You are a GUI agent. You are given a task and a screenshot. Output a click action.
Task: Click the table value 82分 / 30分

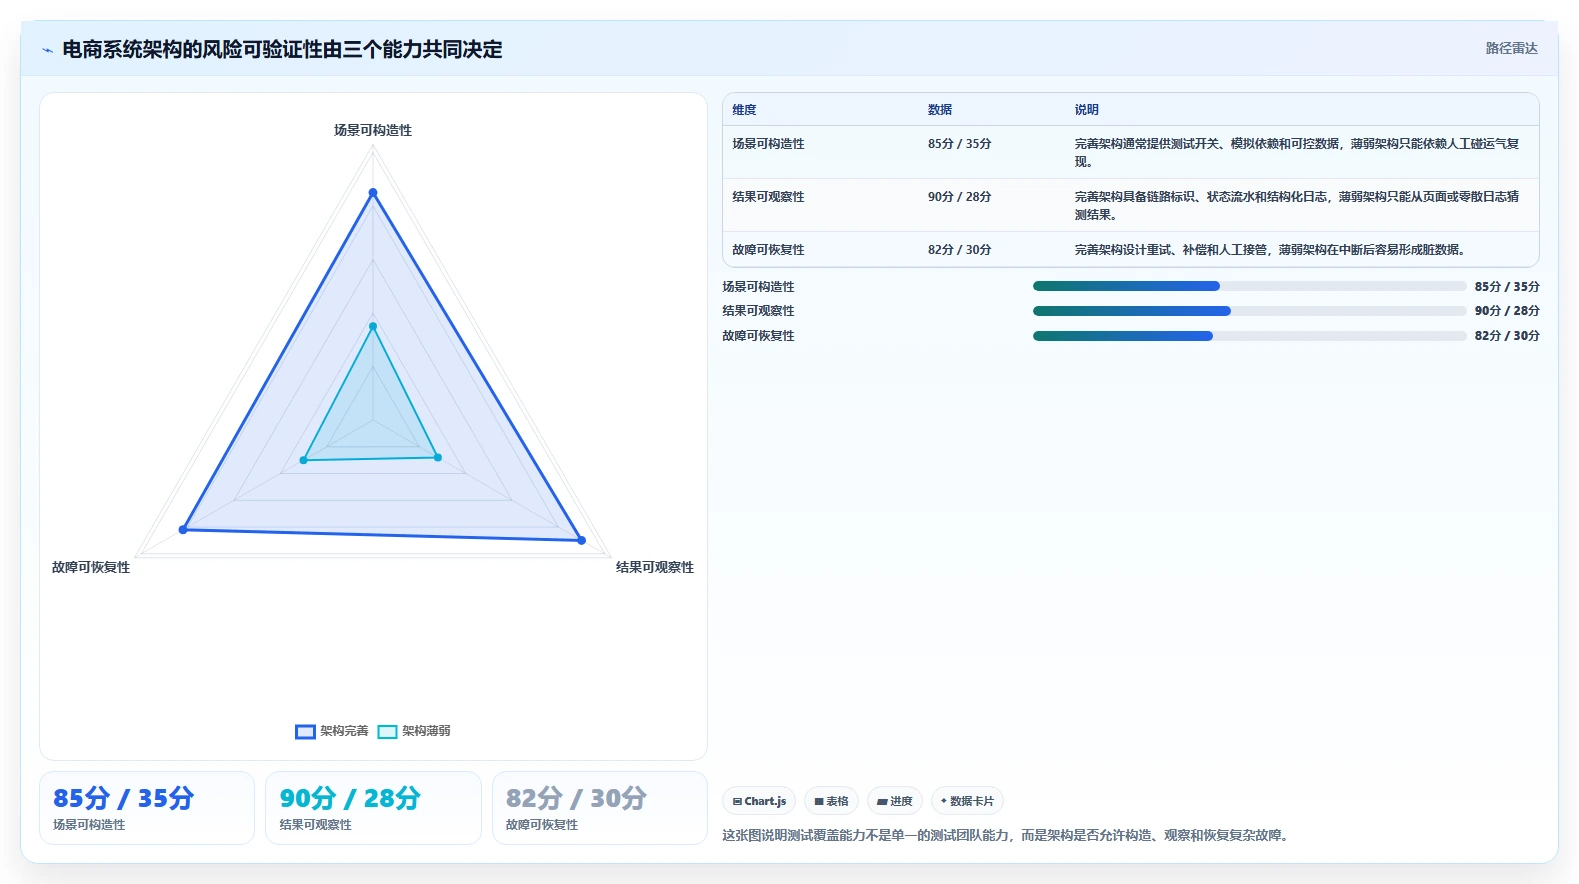(960, 250)
